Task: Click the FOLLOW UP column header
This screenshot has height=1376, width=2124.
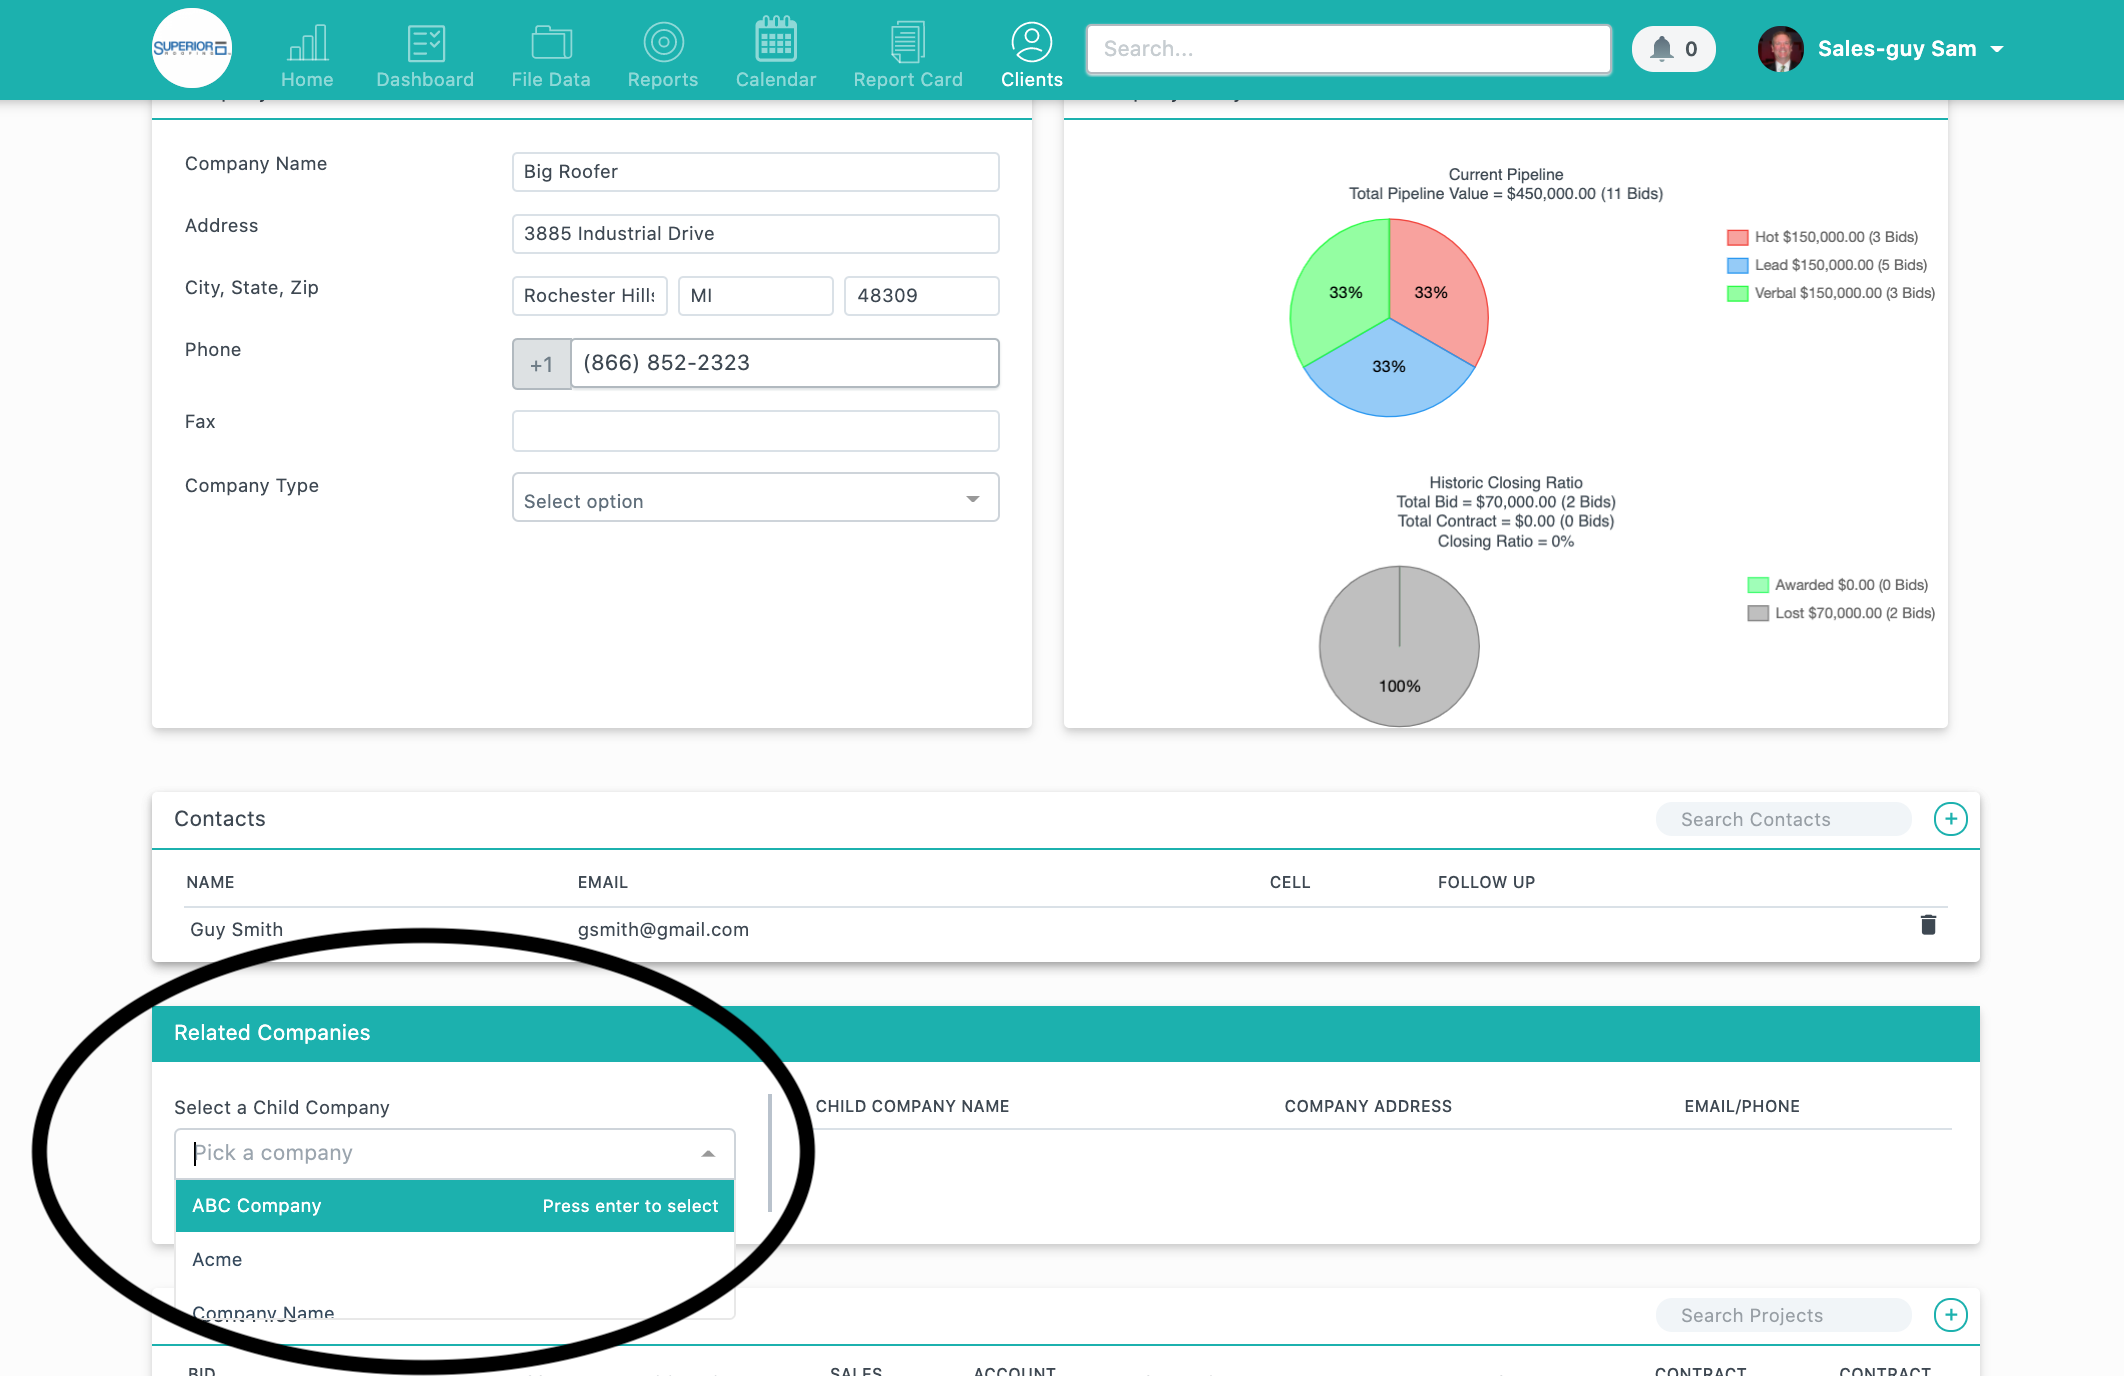Action: (1486, 882)
